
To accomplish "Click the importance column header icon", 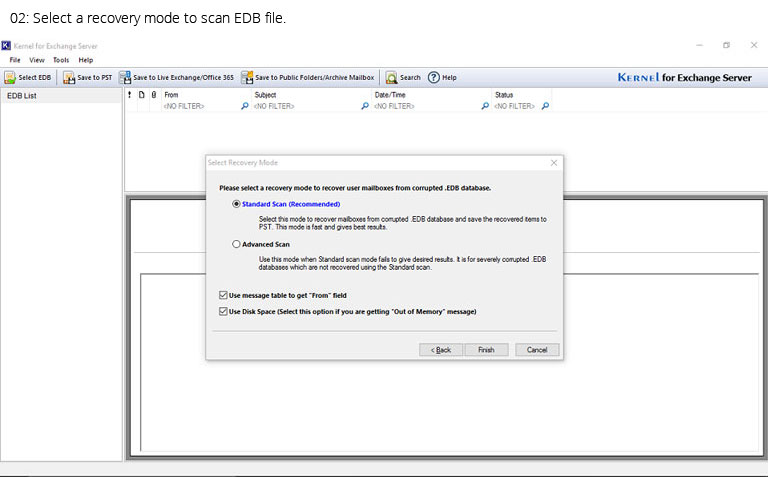I will point(130,95).
